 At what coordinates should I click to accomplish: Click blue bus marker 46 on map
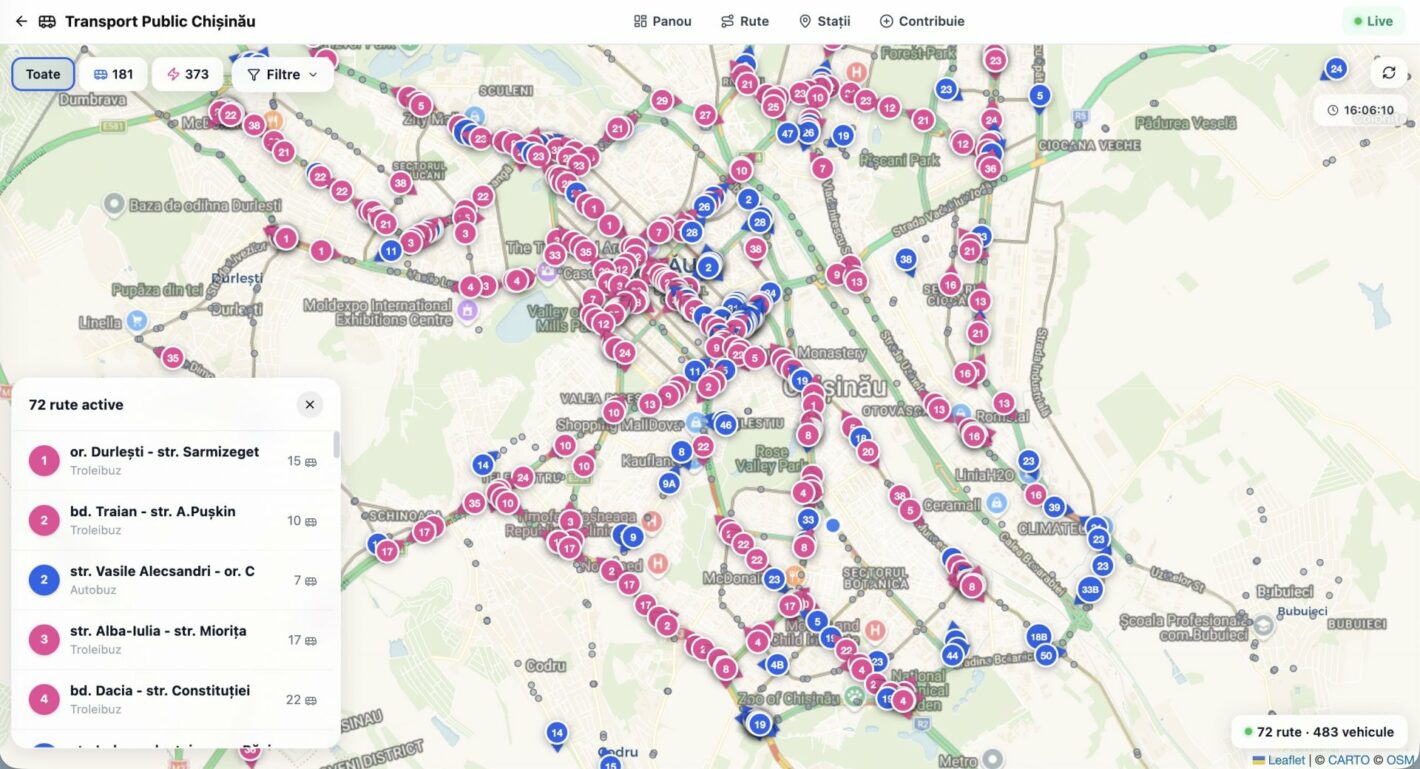pyautogui.click(x=726, y=424)
